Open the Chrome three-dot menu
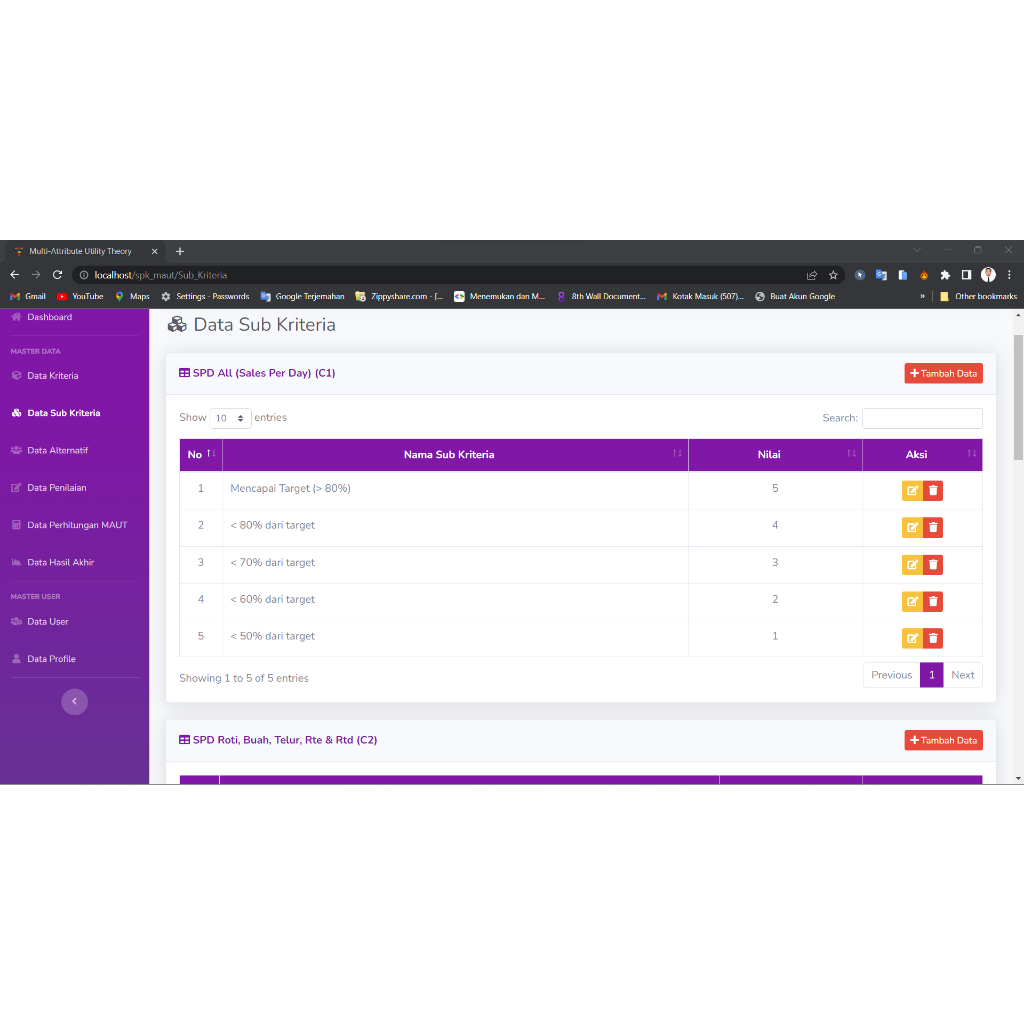The height and width of the screenshot is (1024, 1024). (x=1009, y=275)
